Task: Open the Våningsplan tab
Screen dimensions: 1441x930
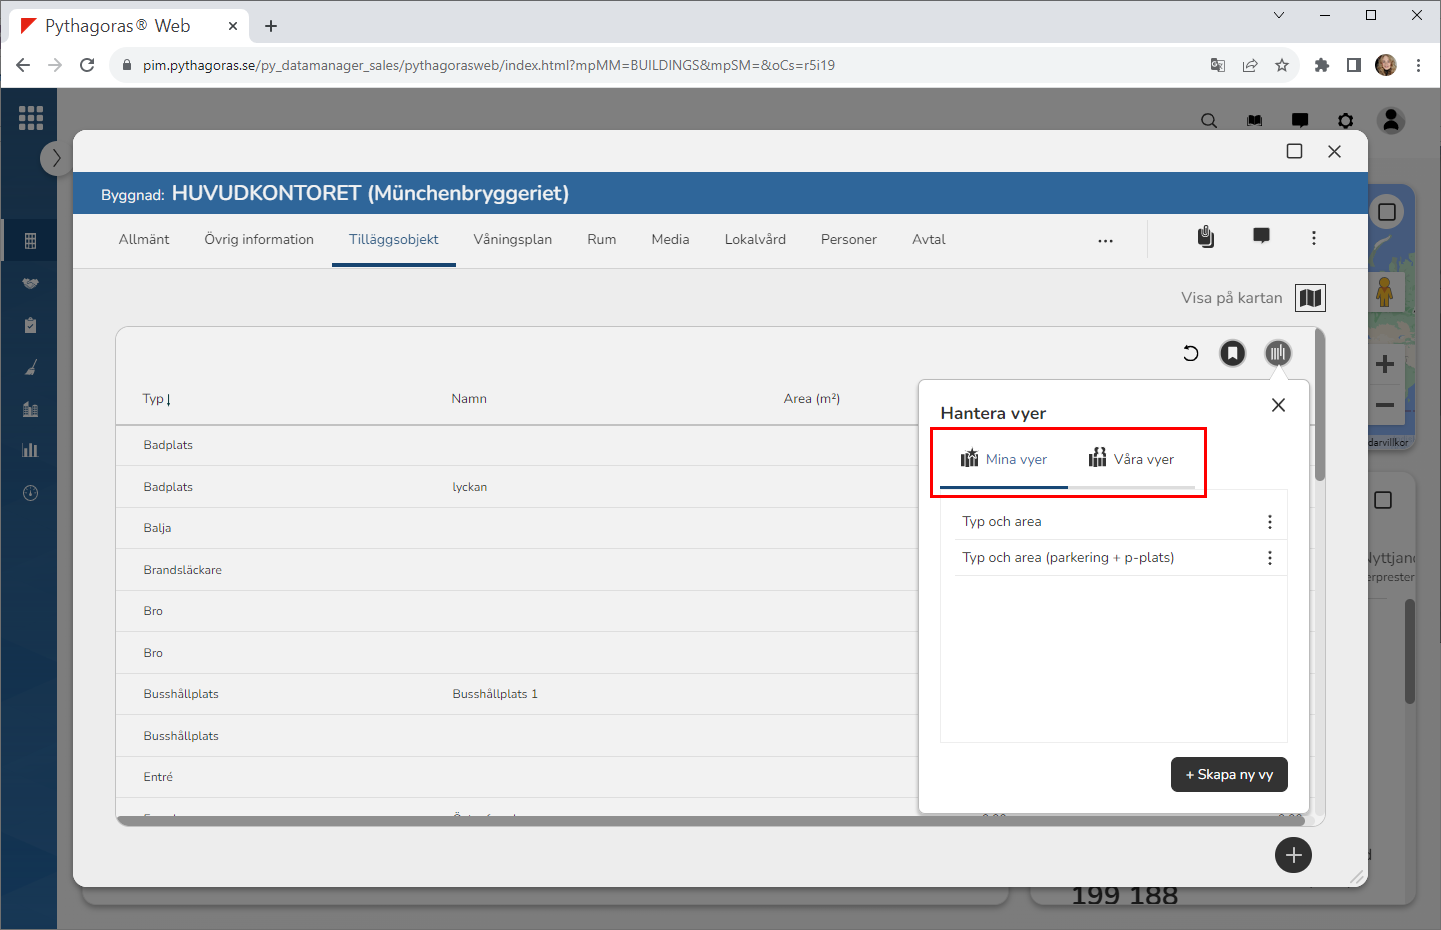Action: (512, 240)
